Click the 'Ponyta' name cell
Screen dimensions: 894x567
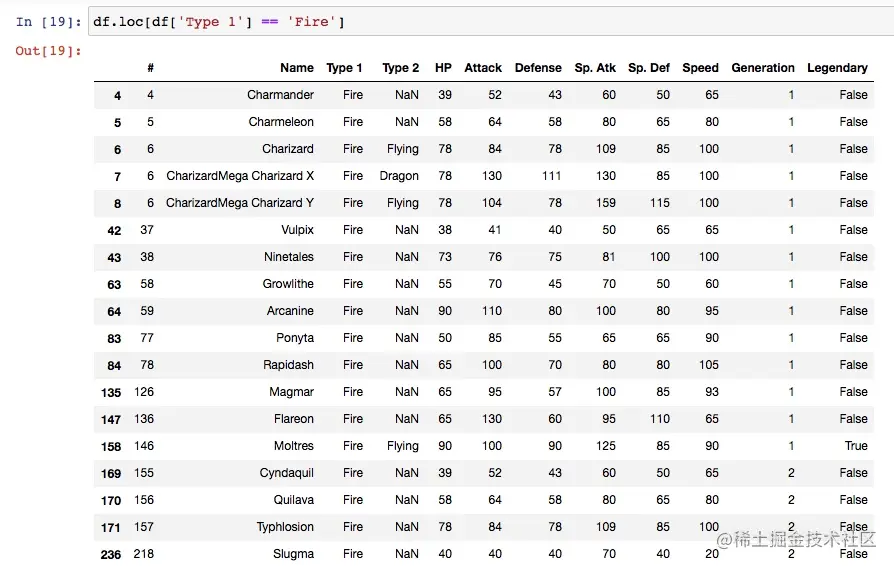(x=295, y=338)
